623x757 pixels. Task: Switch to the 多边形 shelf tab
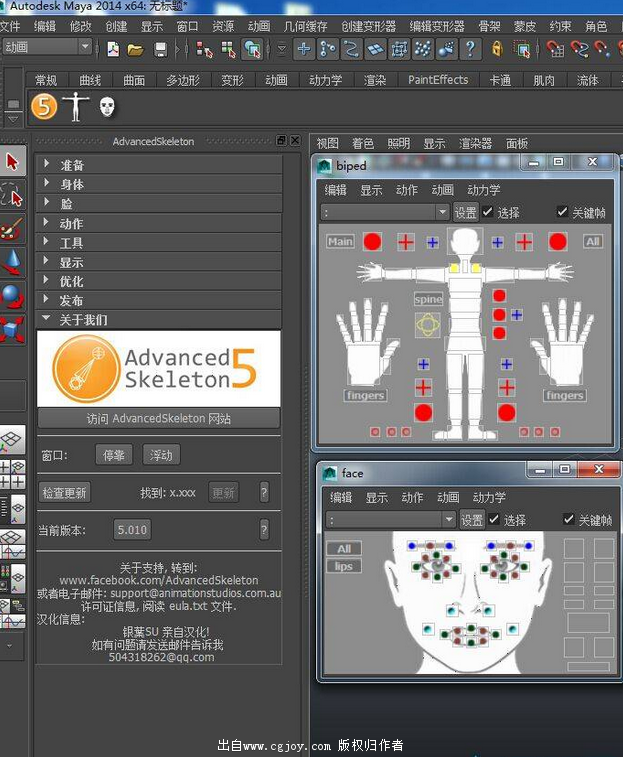183,80
